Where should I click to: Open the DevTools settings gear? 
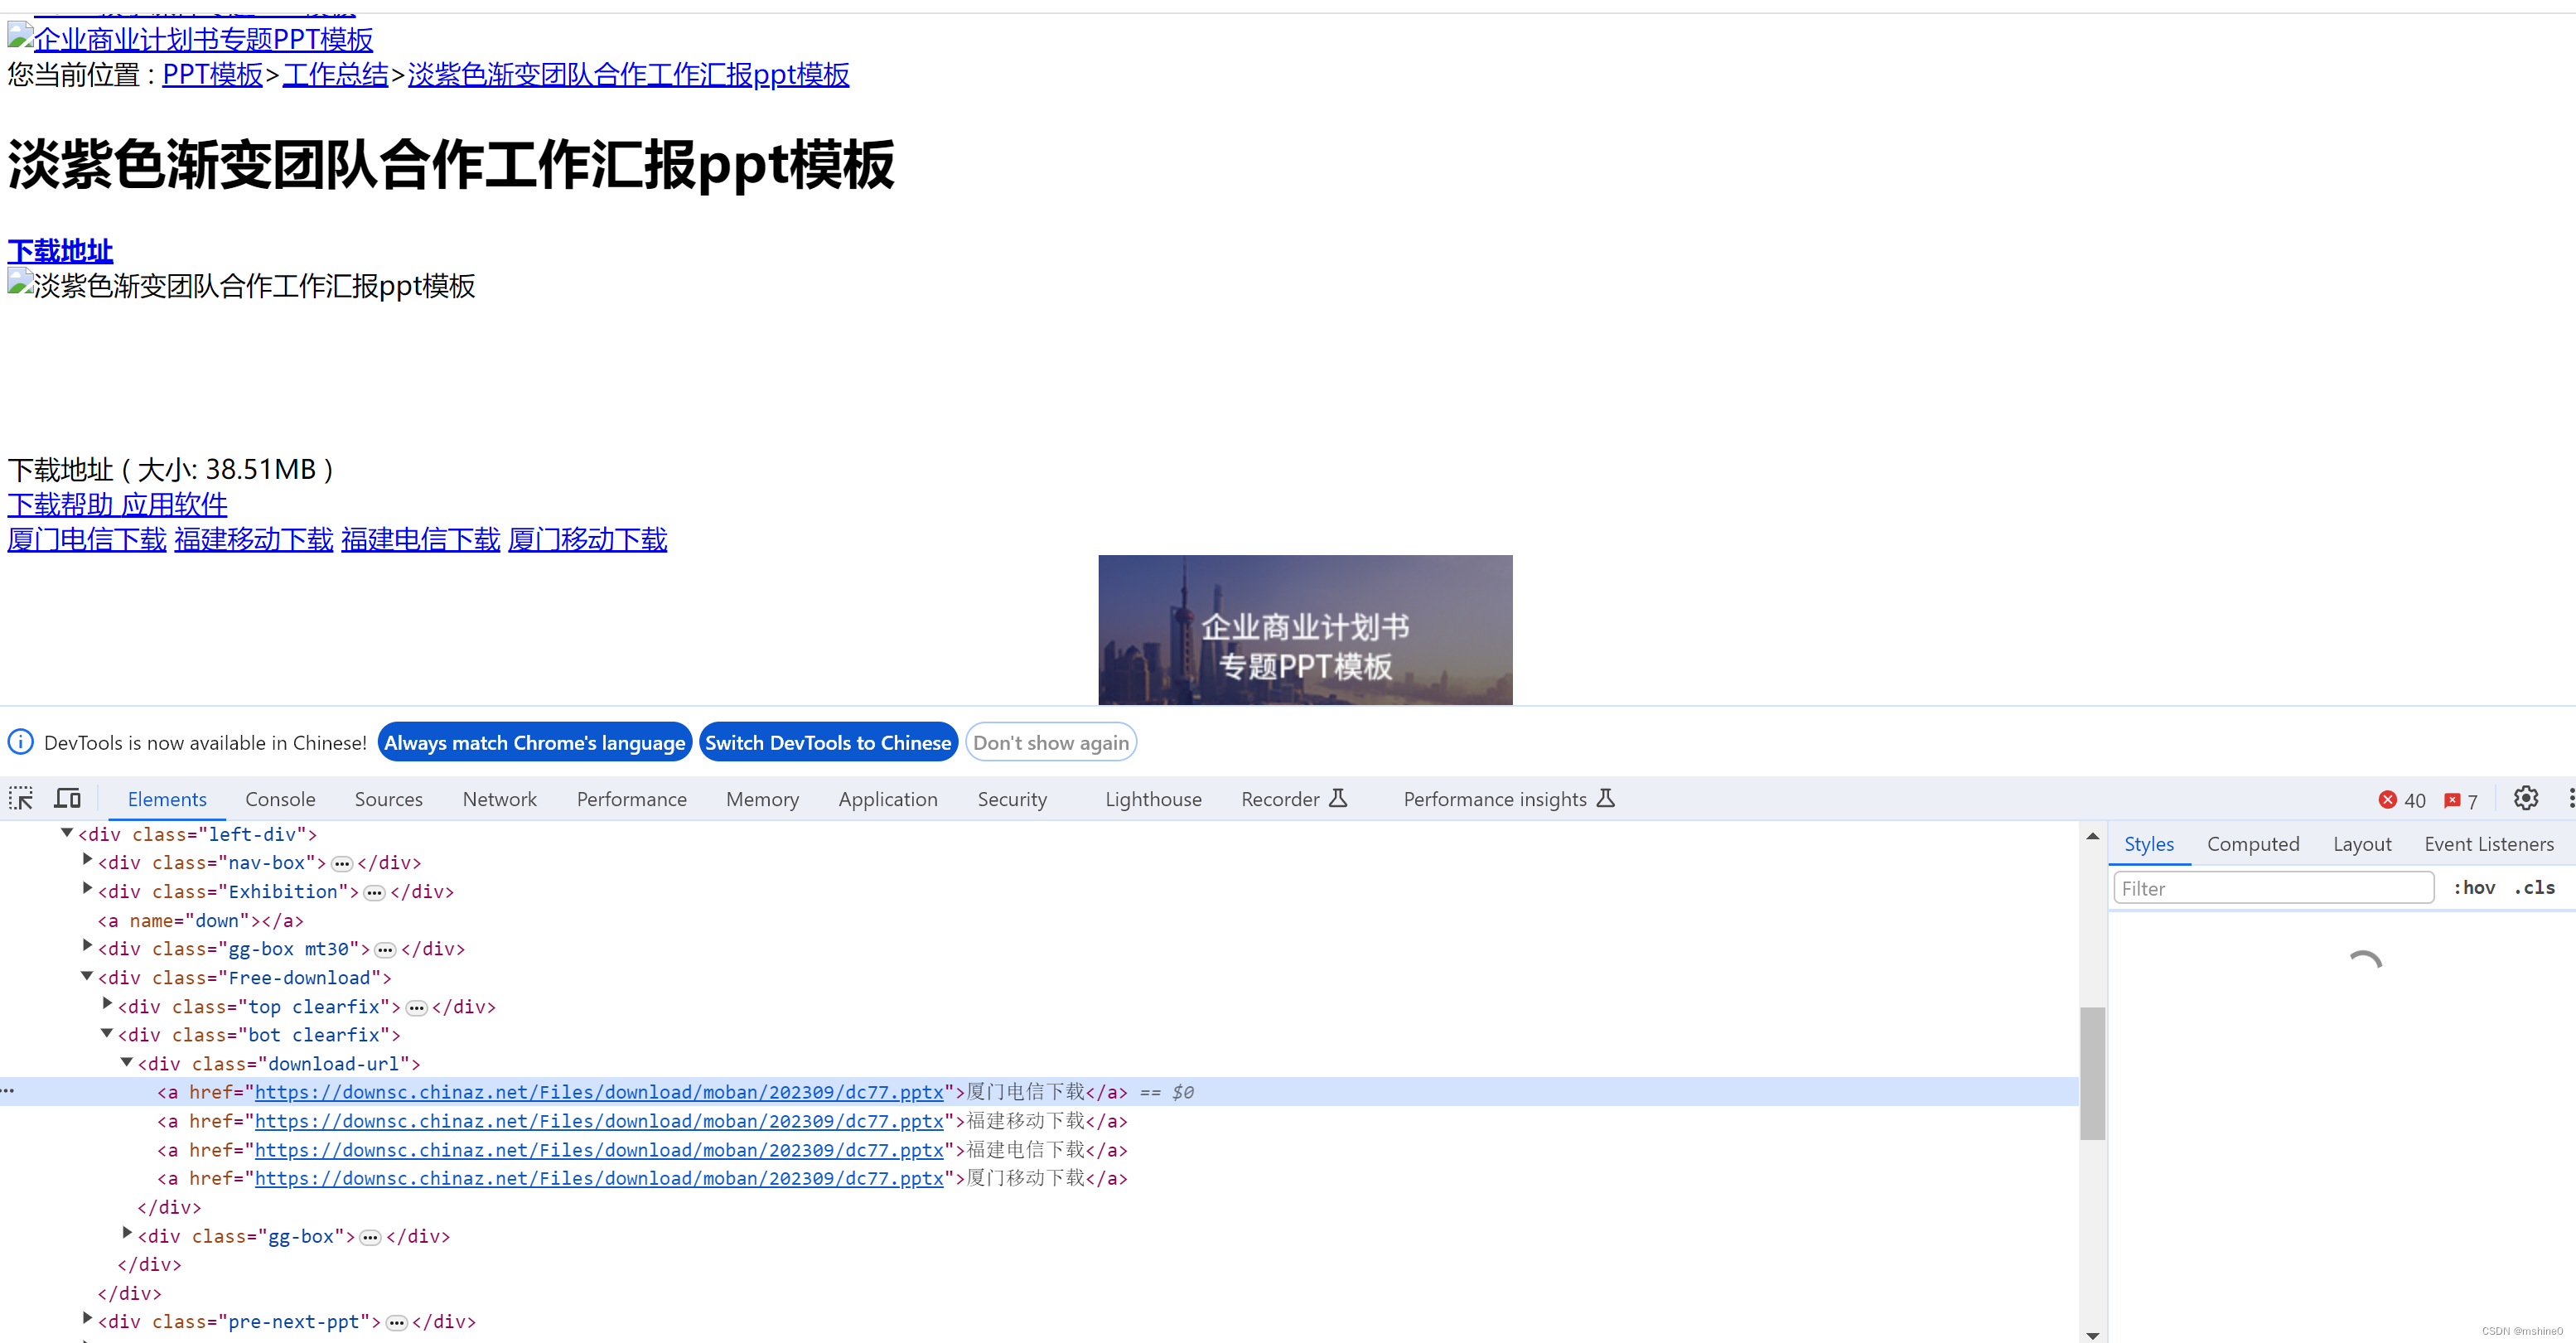tap(2527, 798)
